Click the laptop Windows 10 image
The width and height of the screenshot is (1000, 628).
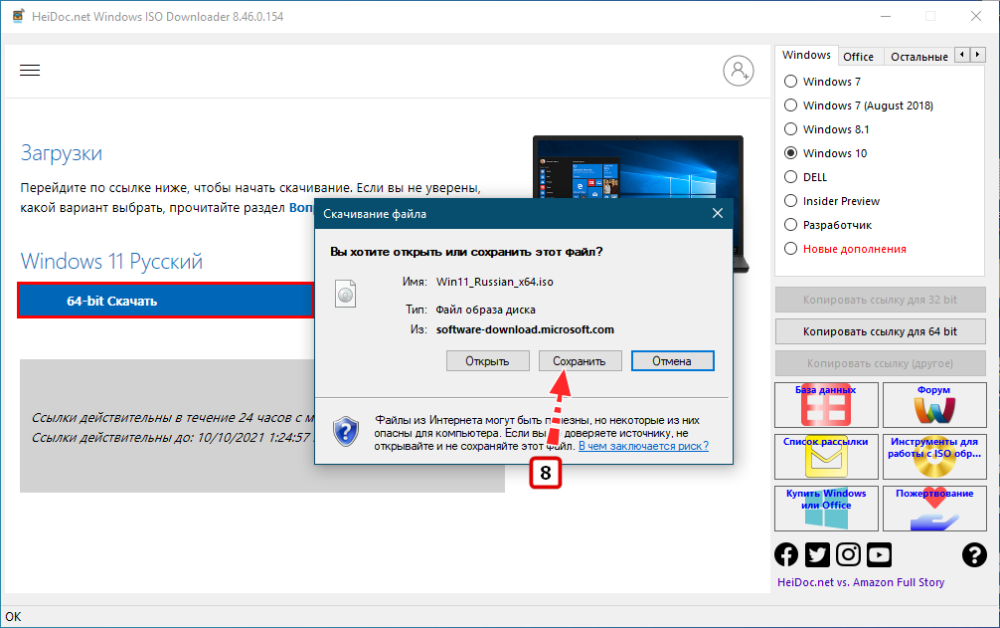638,167
